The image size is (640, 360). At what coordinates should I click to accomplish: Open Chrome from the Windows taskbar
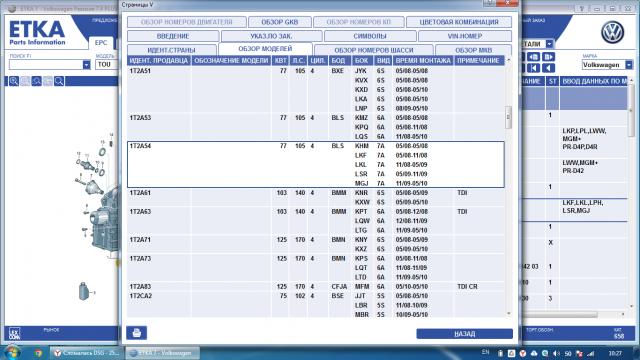38,353
